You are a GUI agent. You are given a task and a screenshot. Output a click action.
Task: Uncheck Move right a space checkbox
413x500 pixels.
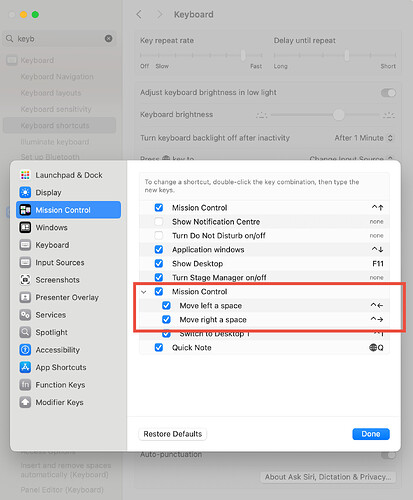tap(166, 319)
